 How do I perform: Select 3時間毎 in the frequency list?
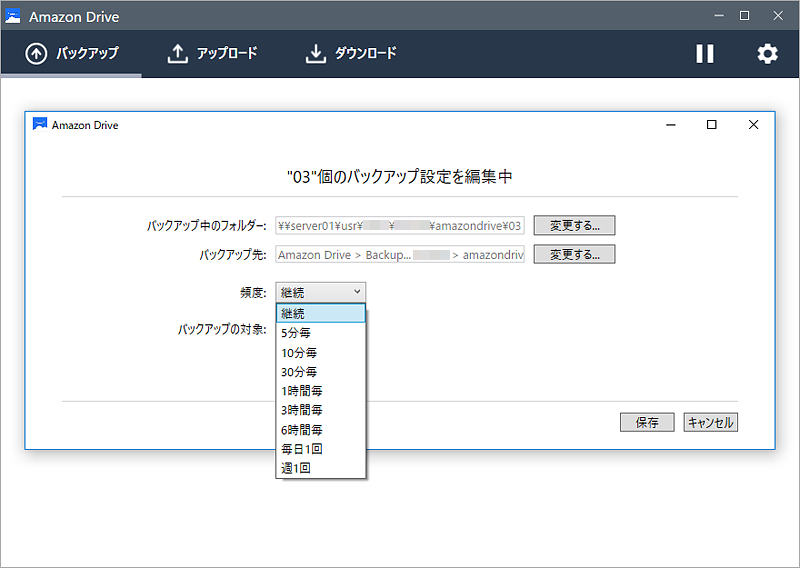(321, 410)
